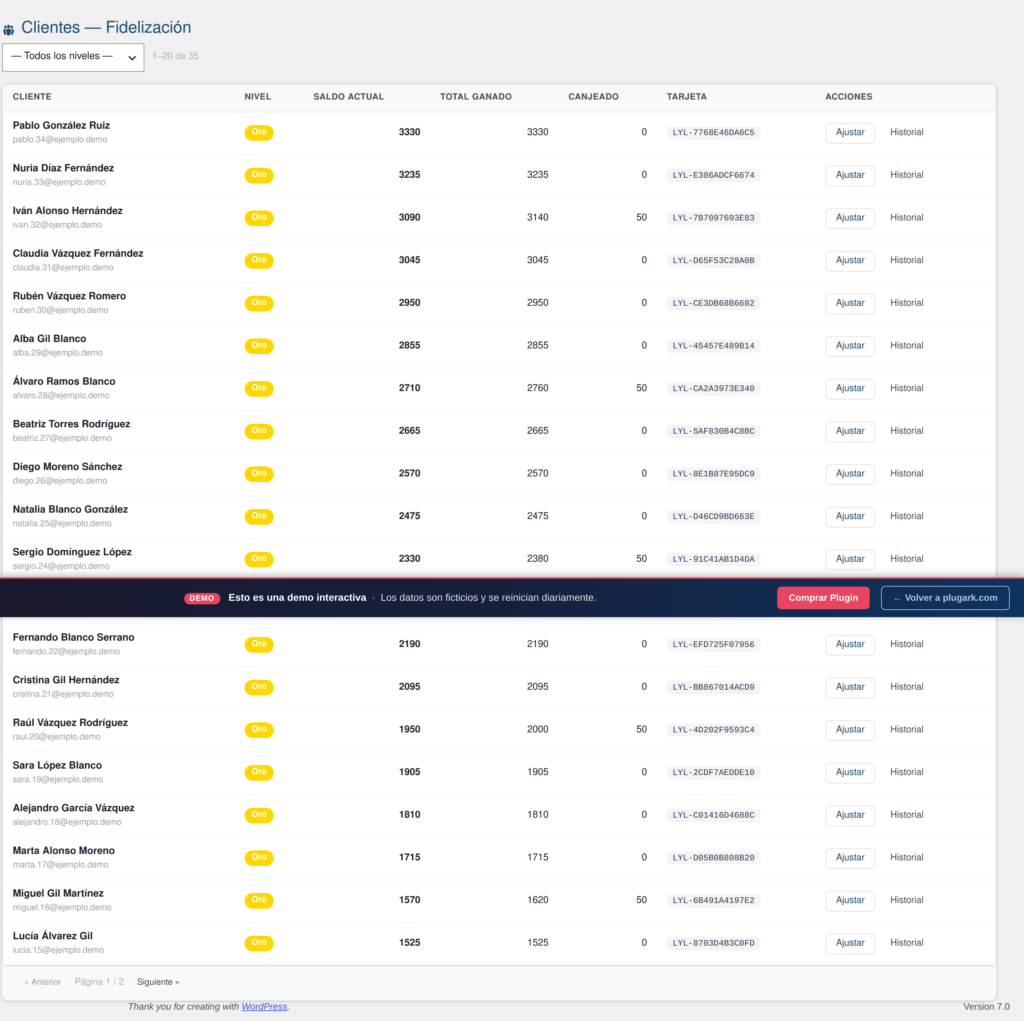Click the Anterior pagination link
Image resolution: width=1024 pixels, height=1021 pixels.
42,982
